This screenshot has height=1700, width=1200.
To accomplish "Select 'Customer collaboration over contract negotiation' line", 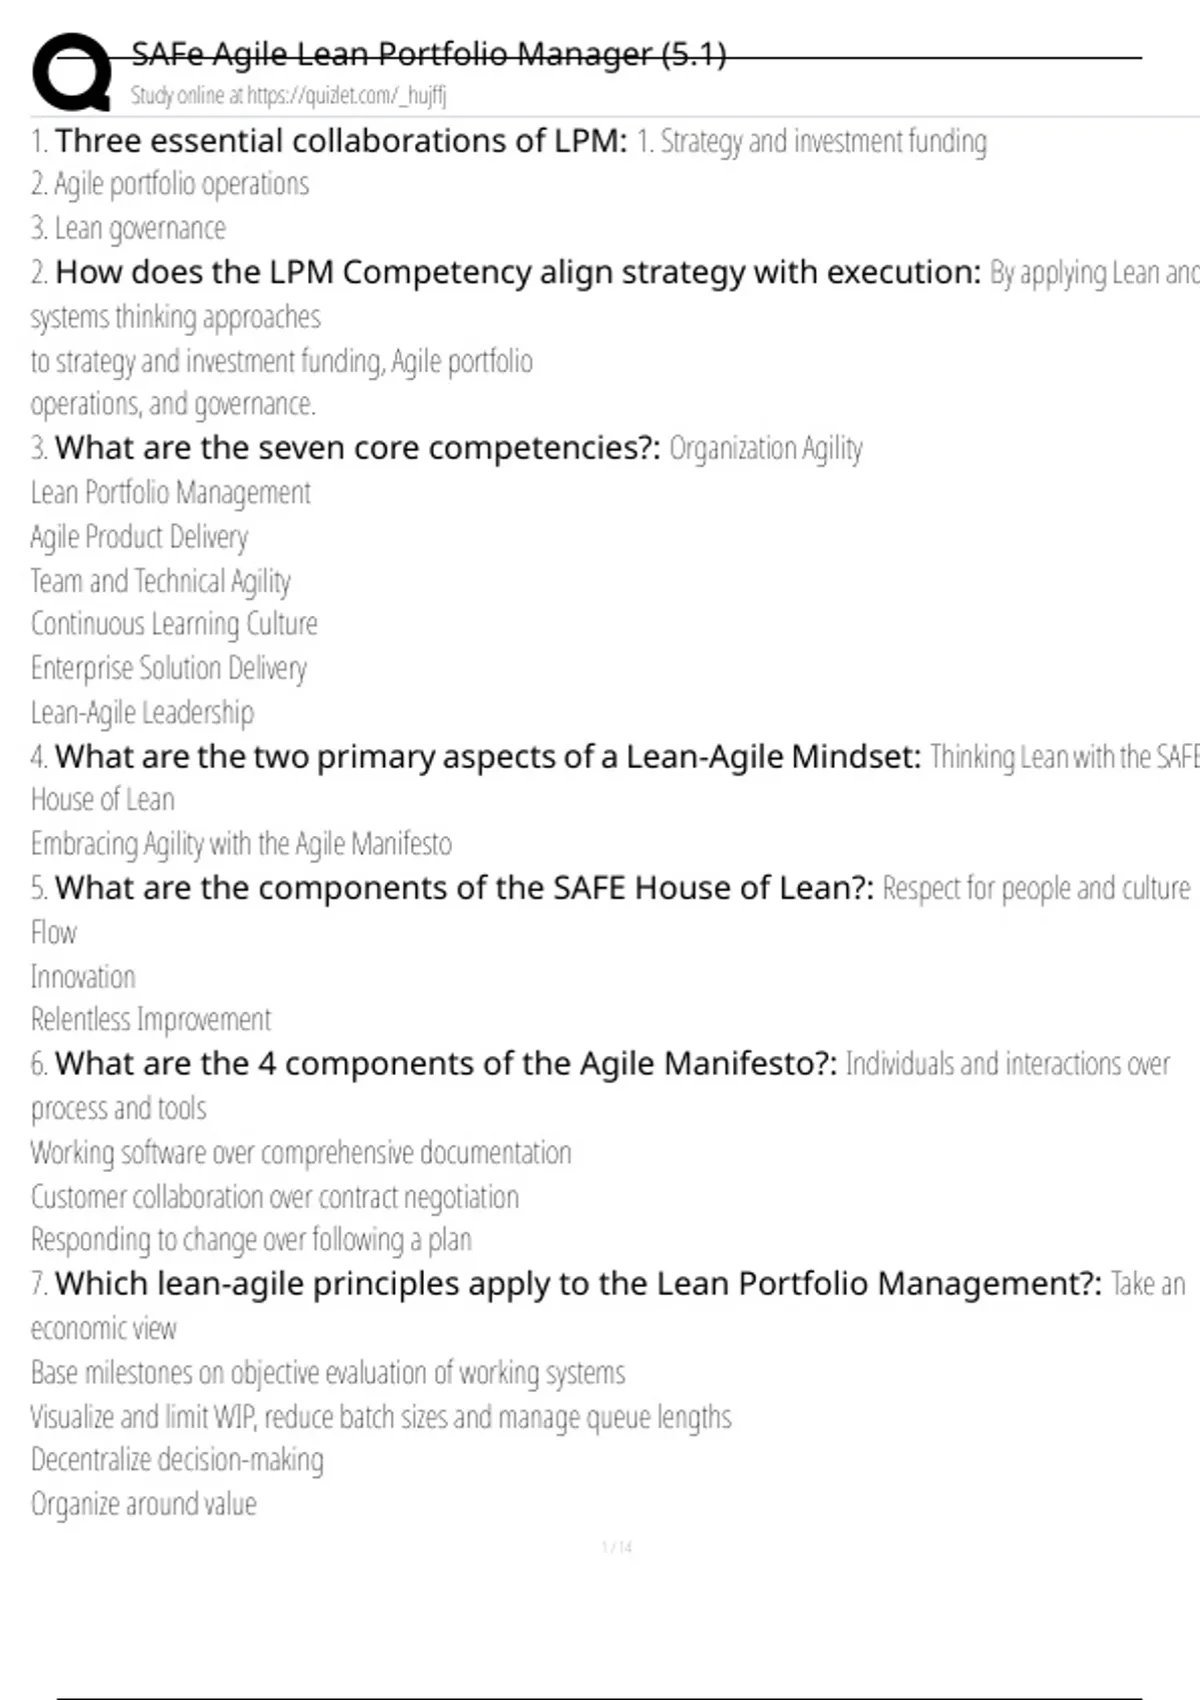I will click(x=275, y=1197).
